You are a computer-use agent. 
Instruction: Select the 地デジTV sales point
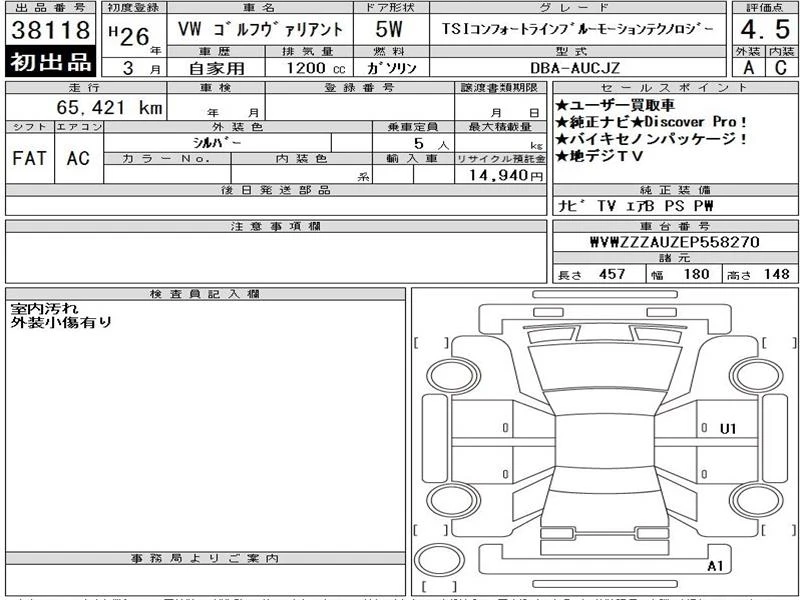pyautogui.click(x=599, y=156)
